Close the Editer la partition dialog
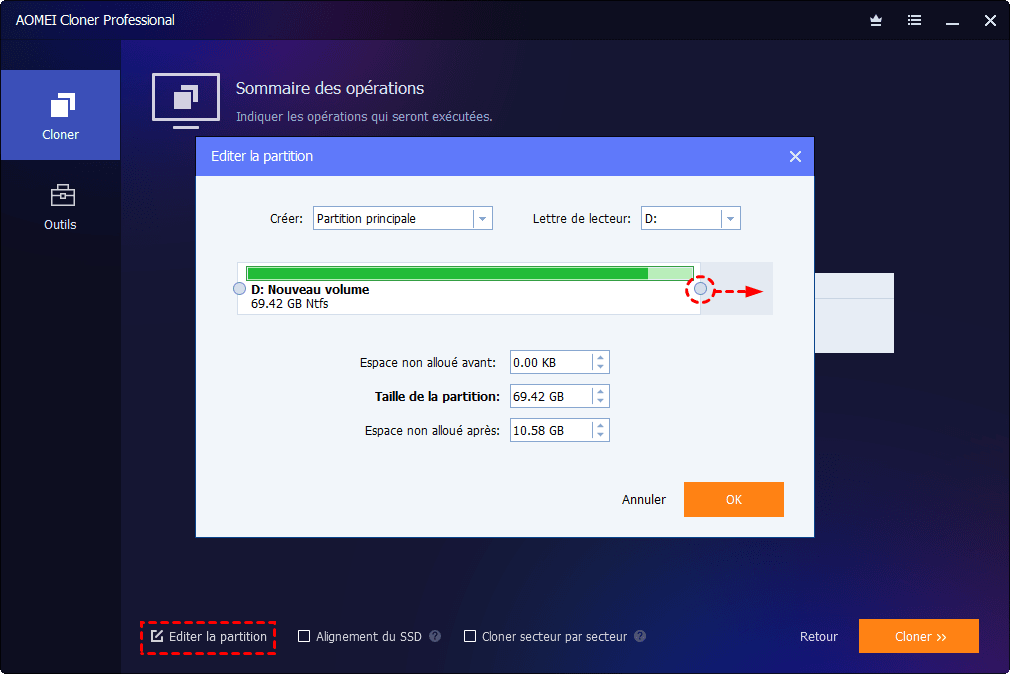Screen dimensions: 1010x674 click(x=796, y=157)
